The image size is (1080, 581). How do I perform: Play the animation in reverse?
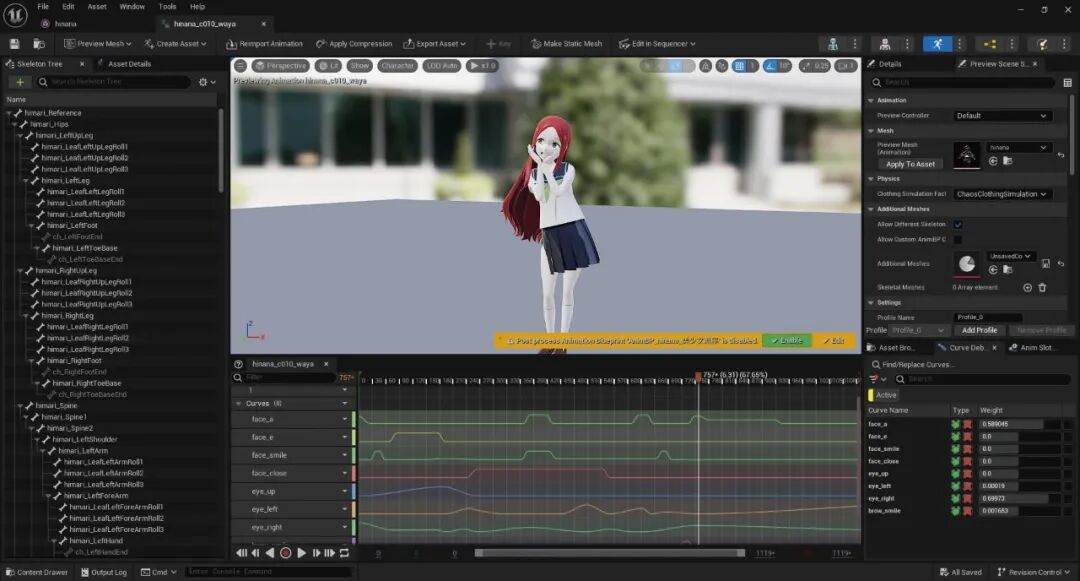pos(270,553)
